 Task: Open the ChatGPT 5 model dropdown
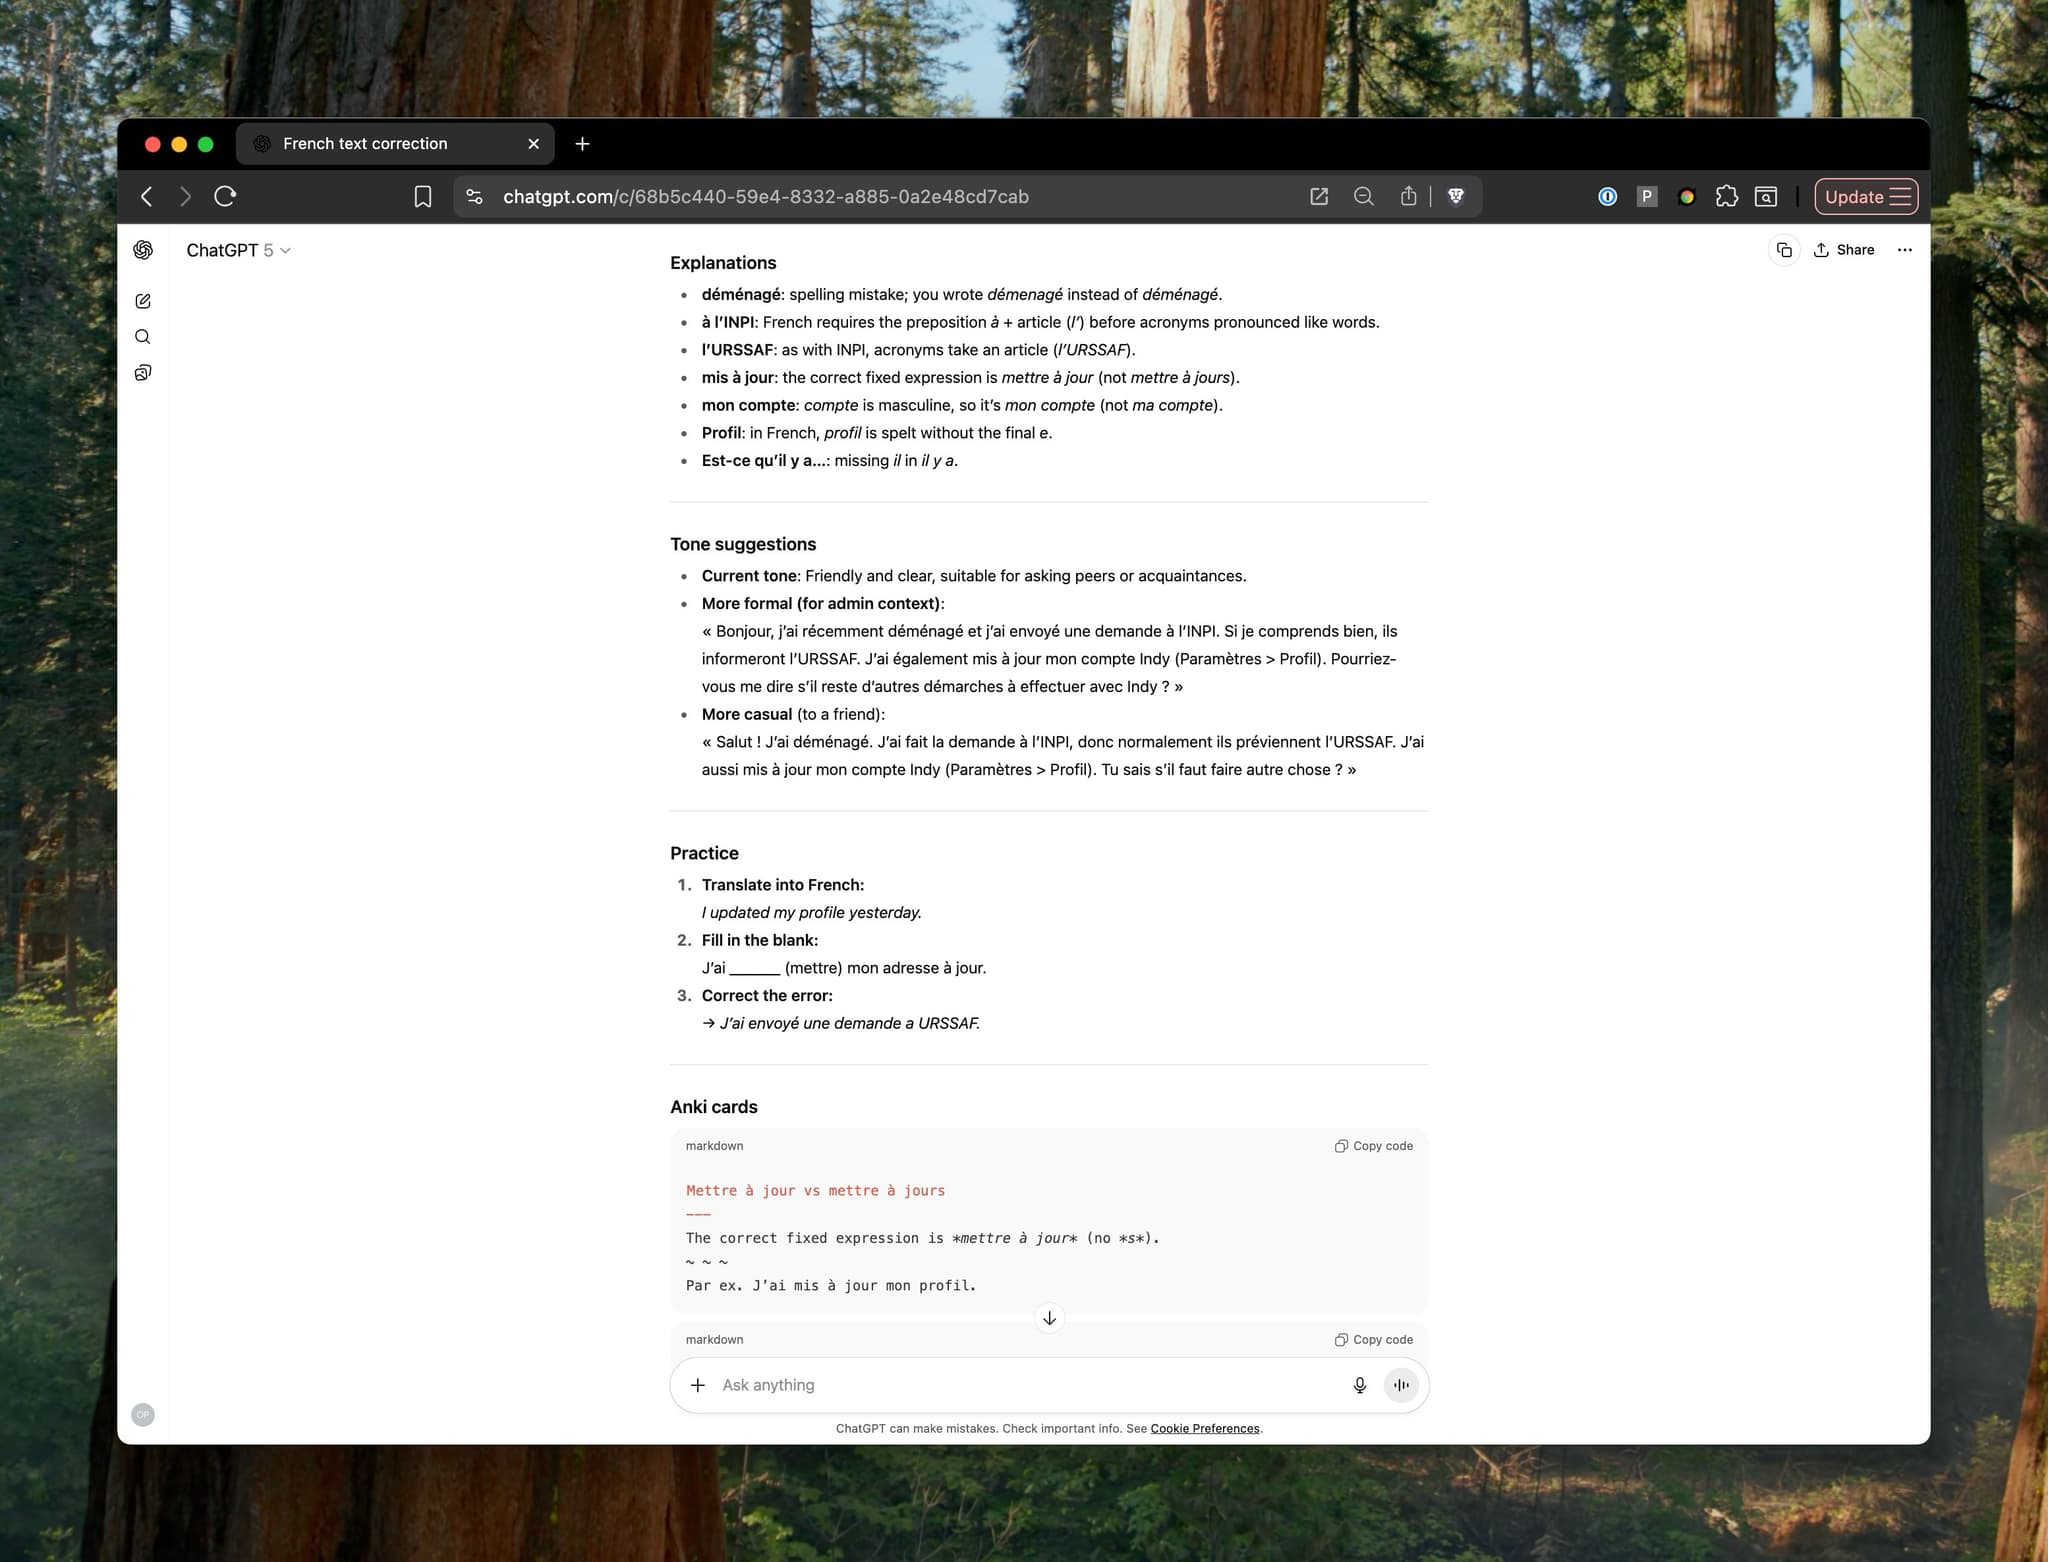pyautogui.click(x=238, y=250)
